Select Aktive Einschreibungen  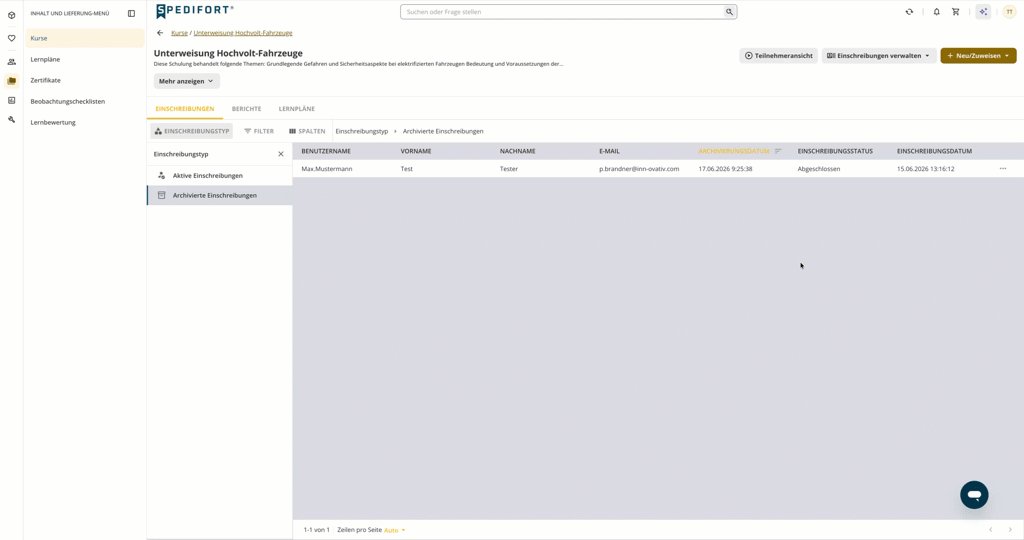click(219, 176)
